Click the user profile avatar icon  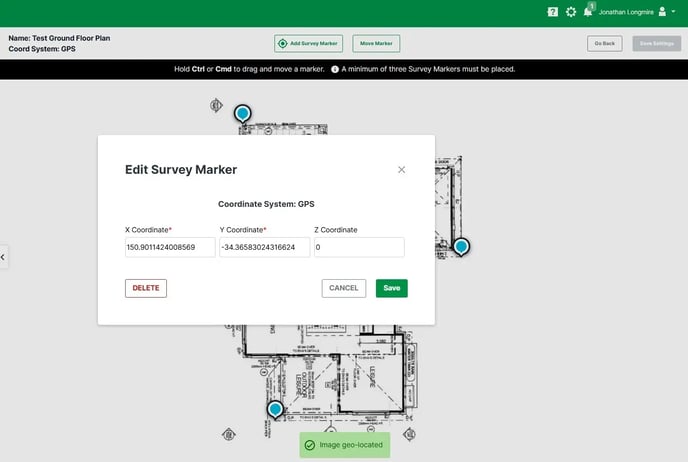pos(662,12)
